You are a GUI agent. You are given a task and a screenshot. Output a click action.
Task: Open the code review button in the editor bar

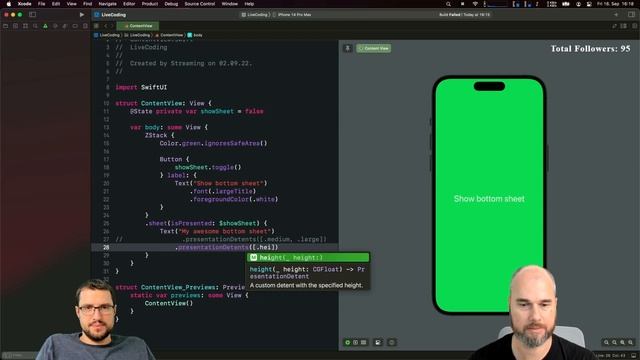614,26
